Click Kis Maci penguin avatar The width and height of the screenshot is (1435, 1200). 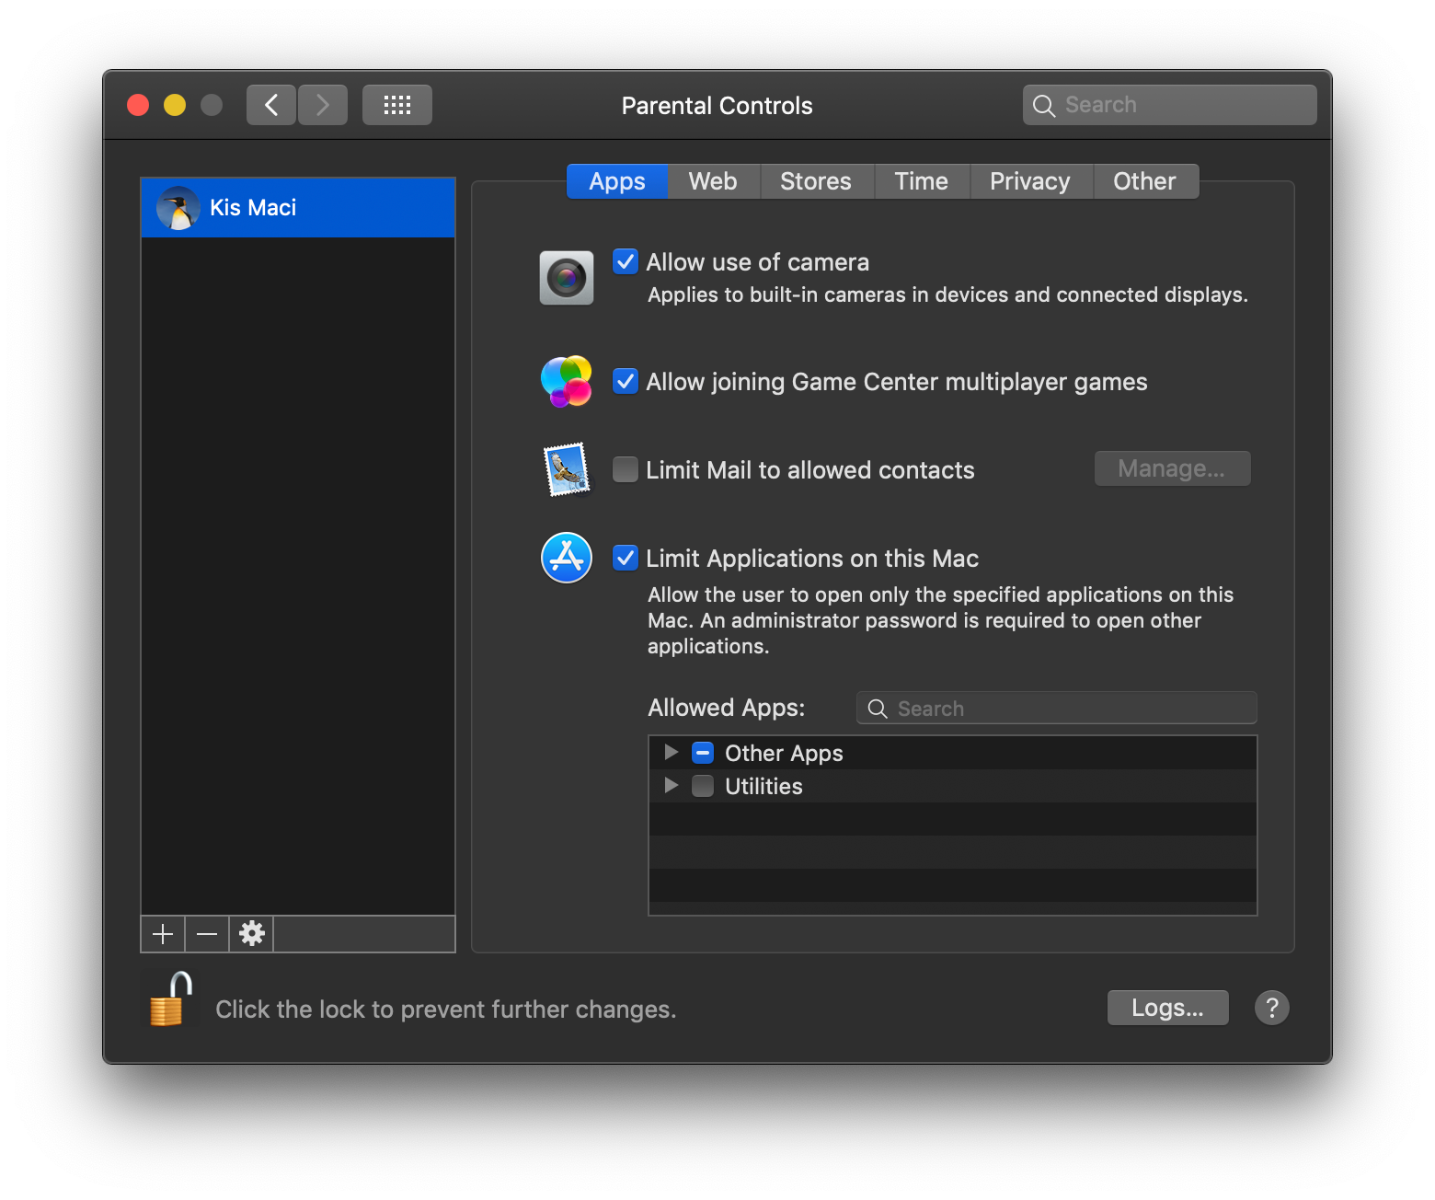click(x=178, y=208)
